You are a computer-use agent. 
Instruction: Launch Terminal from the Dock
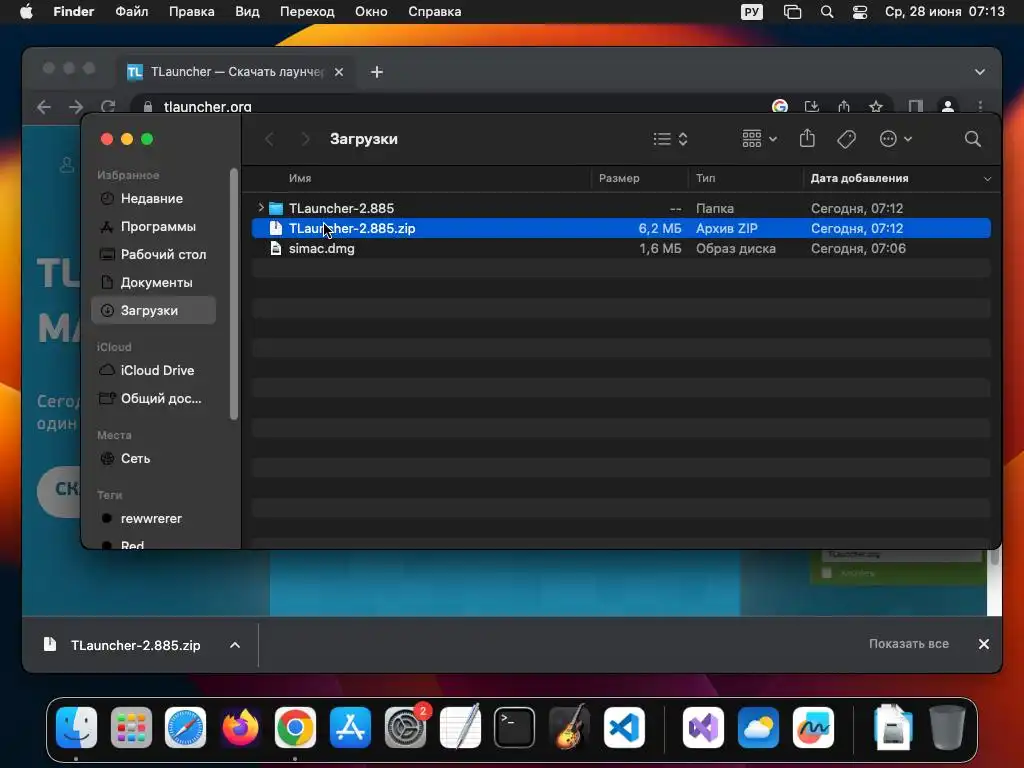(x=515, y=727)
